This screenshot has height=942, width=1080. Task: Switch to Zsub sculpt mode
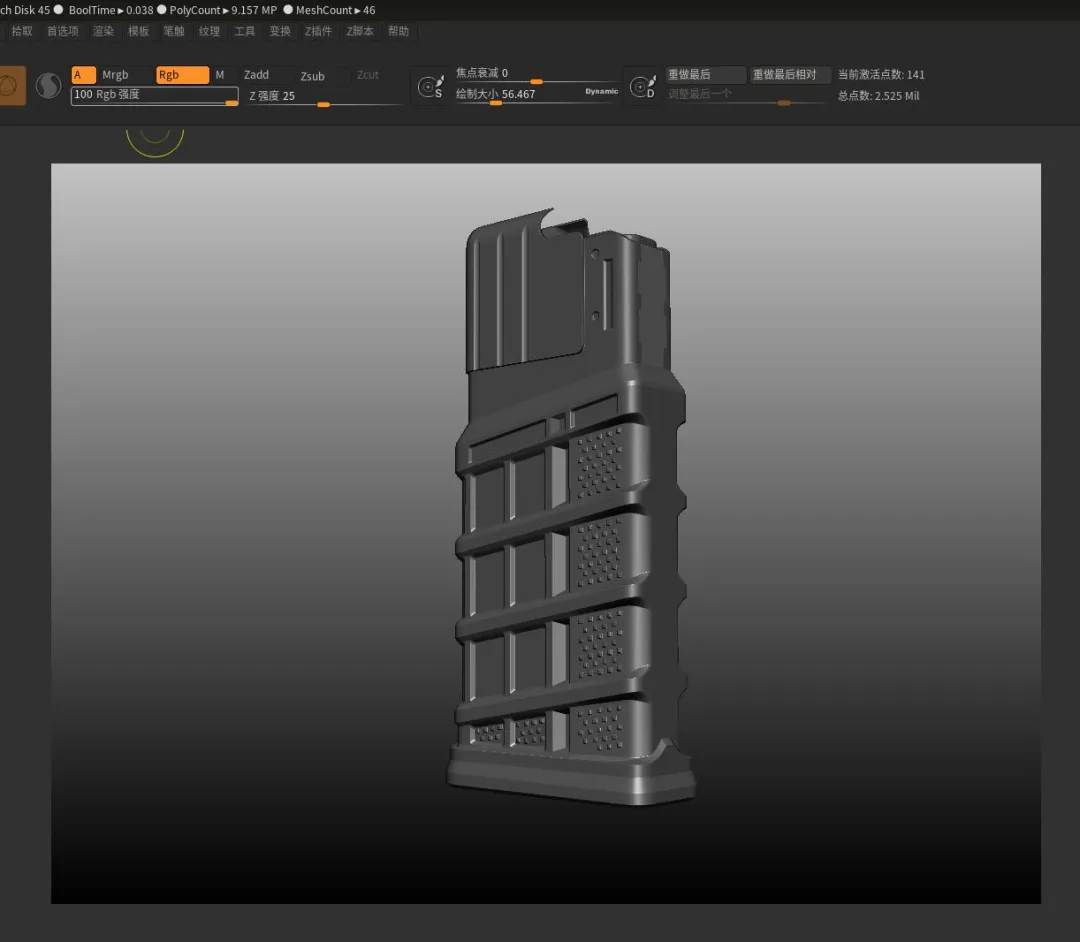(313, 76)
